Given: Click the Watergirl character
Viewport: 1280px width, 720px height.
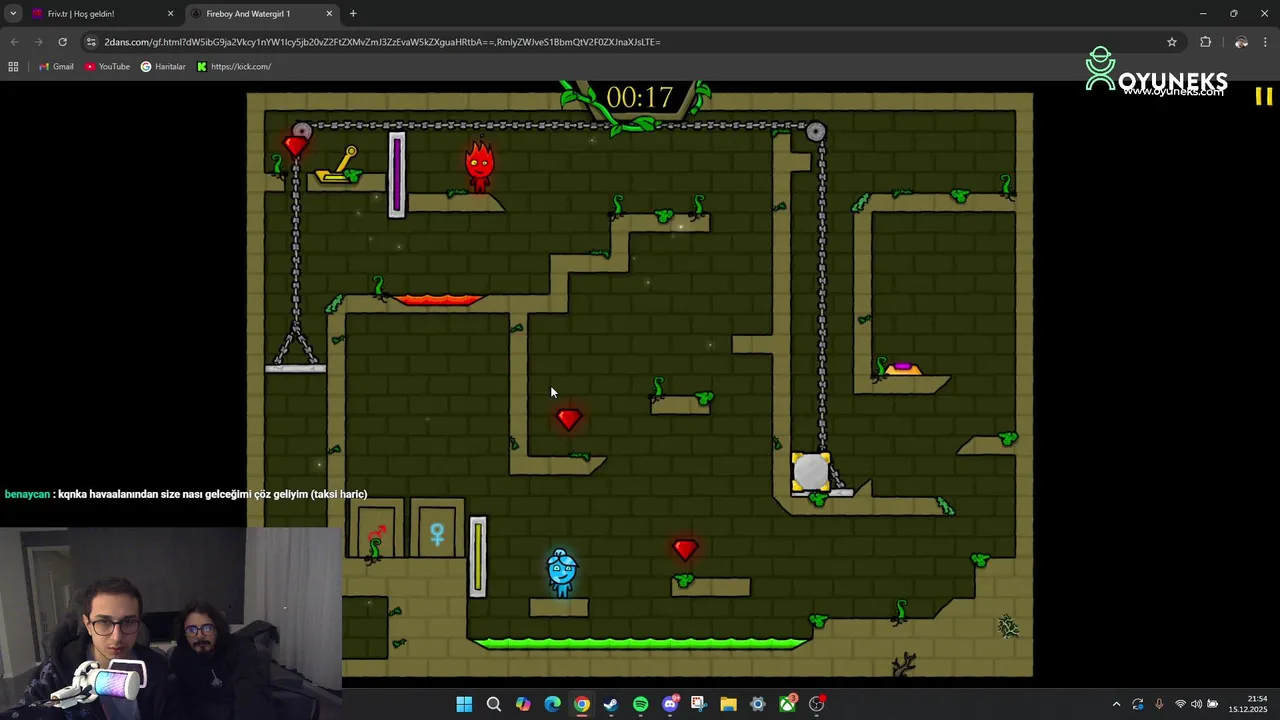Looking at the screenshot, I should (x=562, y=573).
